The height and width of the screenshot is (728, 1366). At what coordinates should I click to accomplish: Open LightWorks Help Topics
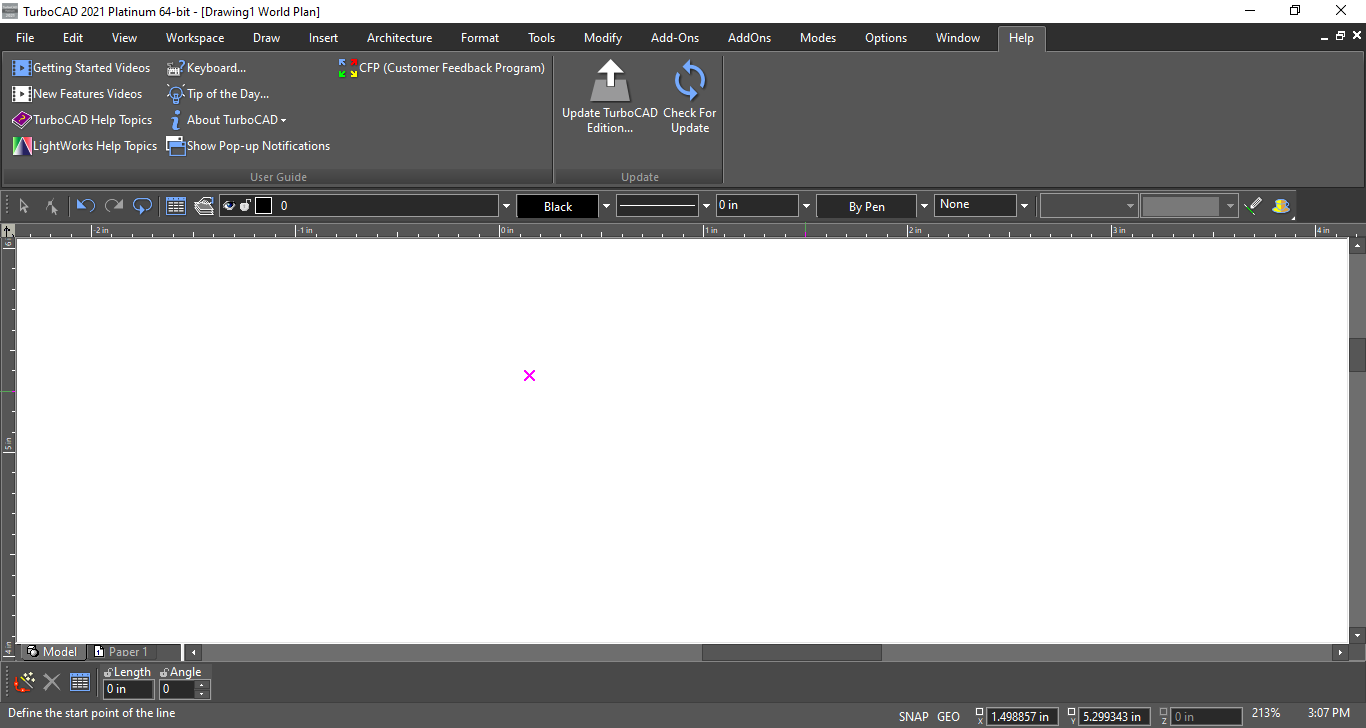pyautogui.click(x=85, y=146)
